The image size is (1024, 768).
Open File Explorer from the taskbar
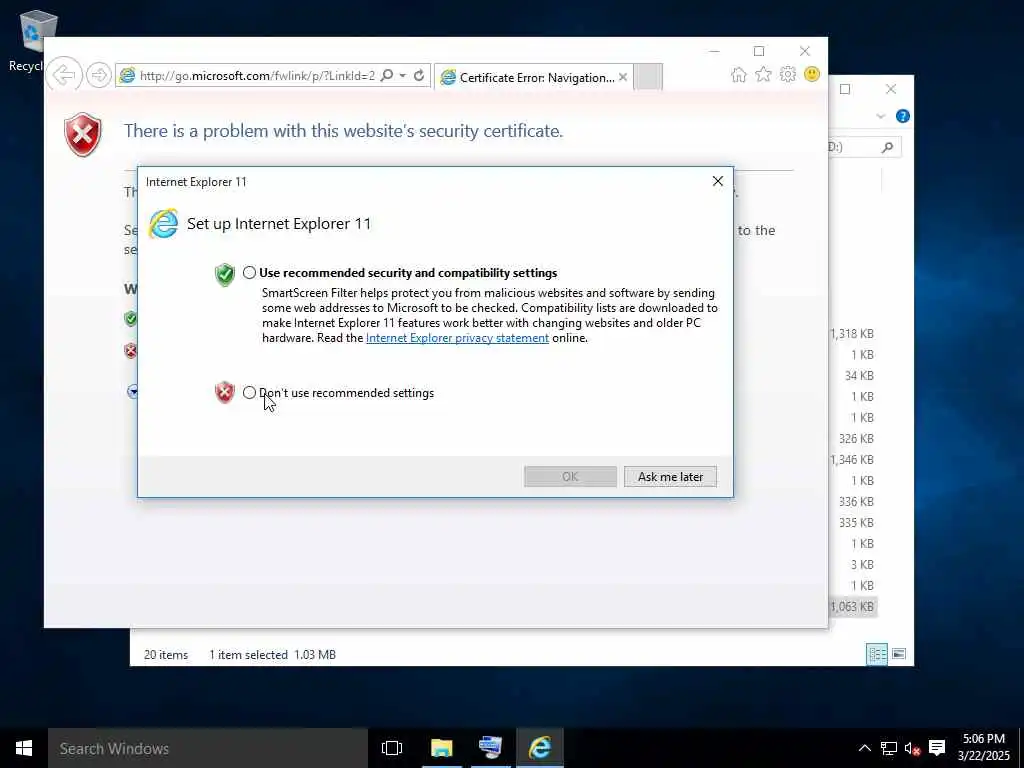coord(441,748)
